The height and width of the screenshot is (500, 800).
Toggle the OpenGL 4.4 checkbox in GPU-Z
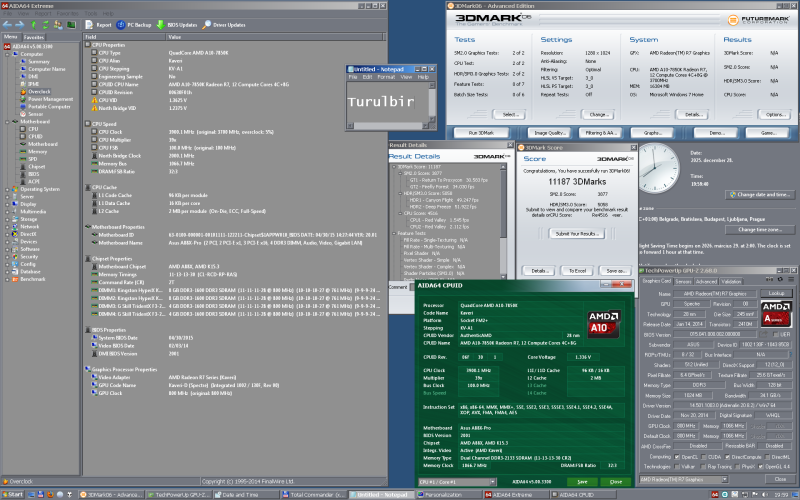[x=761, y=466]
